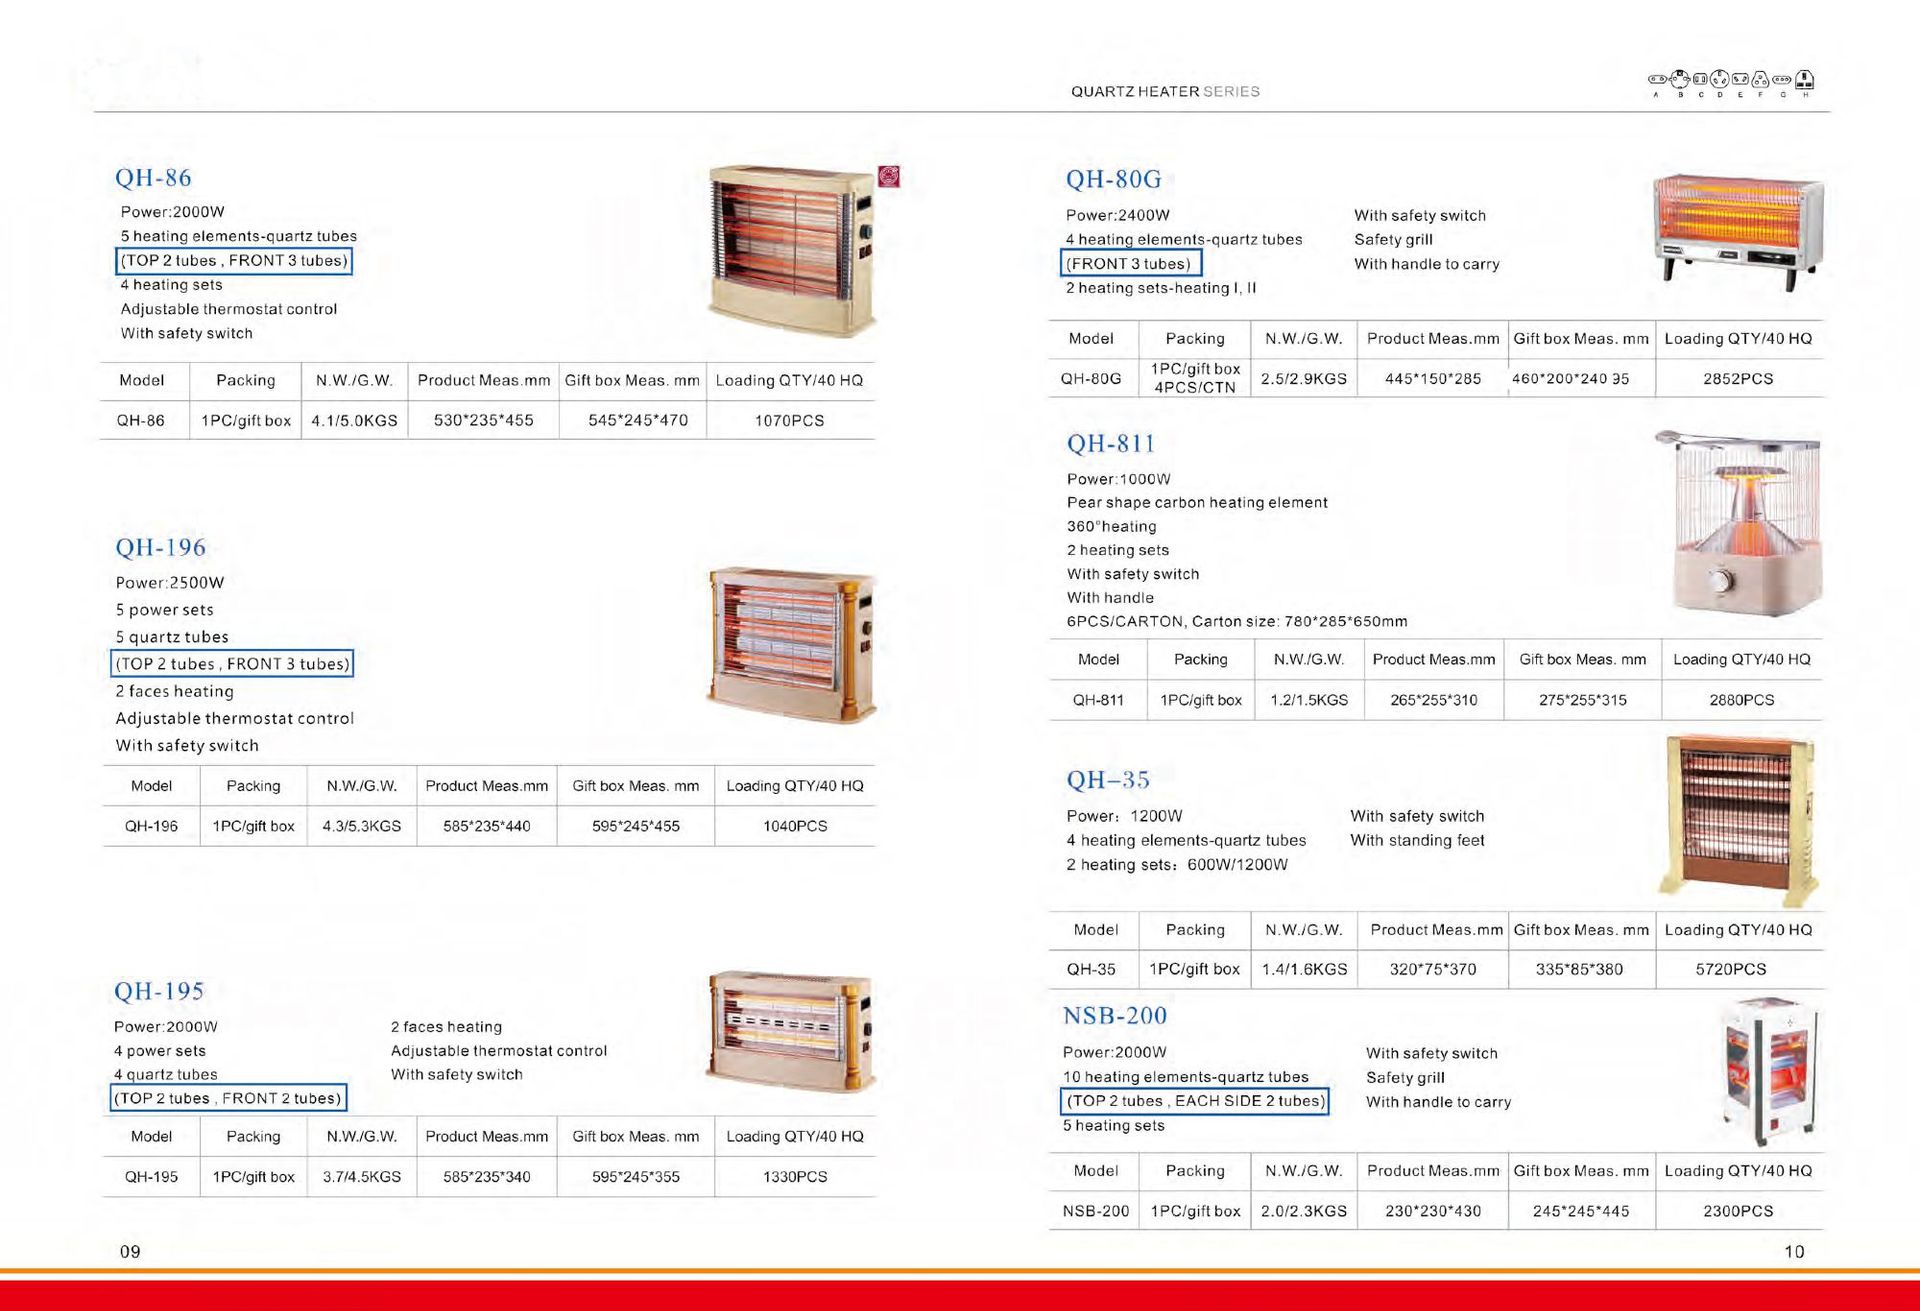Click boxed '(FRONT 3 tubes)' note under QH-80G
Screen dimensions: 1920x1311
coord(1129,264)
